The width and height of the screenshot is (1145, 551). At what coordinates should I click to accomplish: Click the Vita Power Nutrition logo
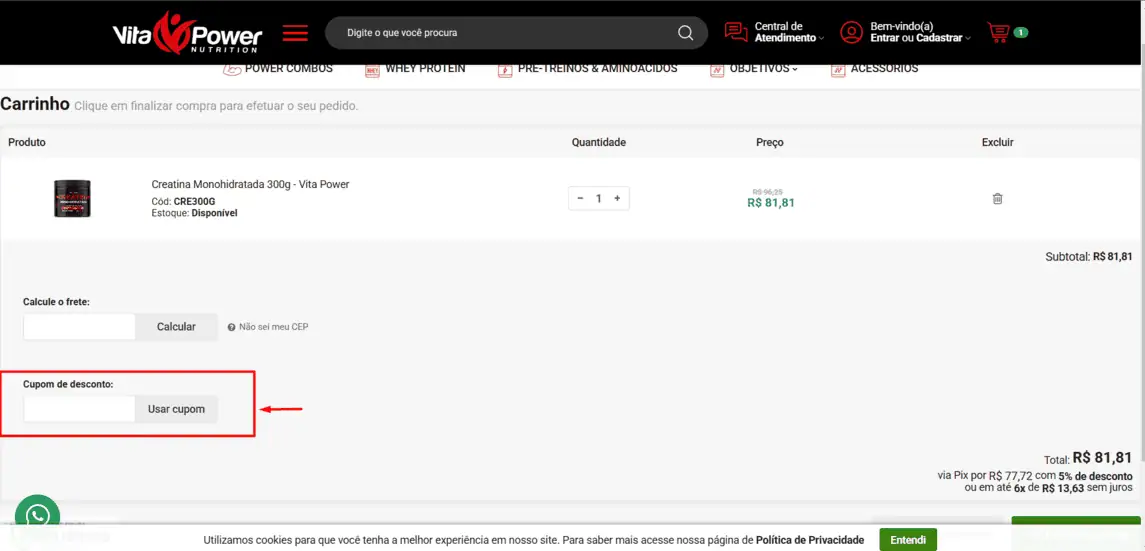point(187,32)
